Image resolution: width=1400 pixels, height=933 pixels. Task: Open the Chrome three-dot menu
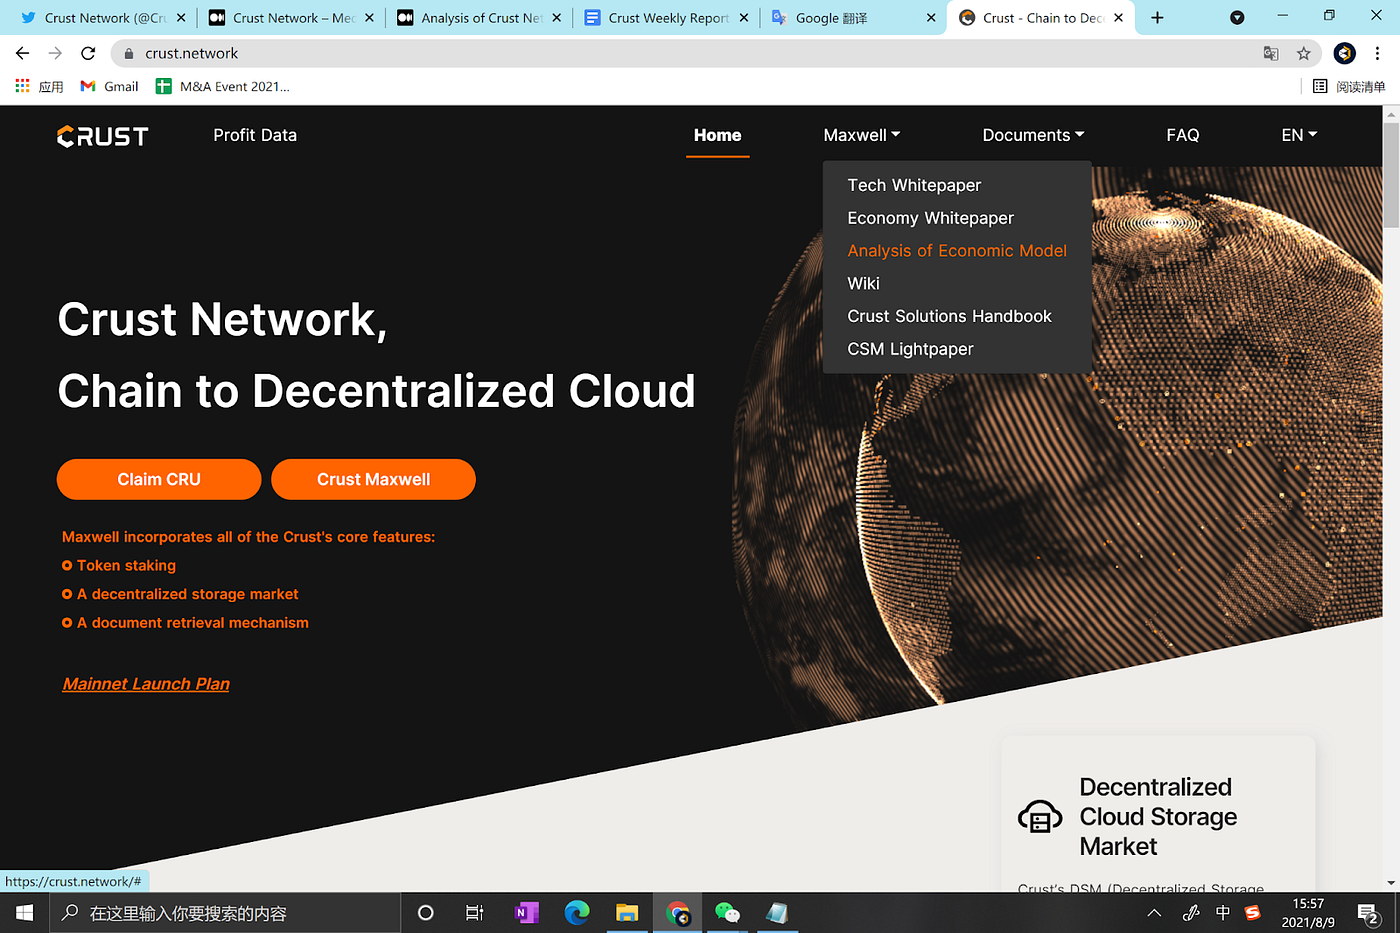click(x=1377, y=53)
